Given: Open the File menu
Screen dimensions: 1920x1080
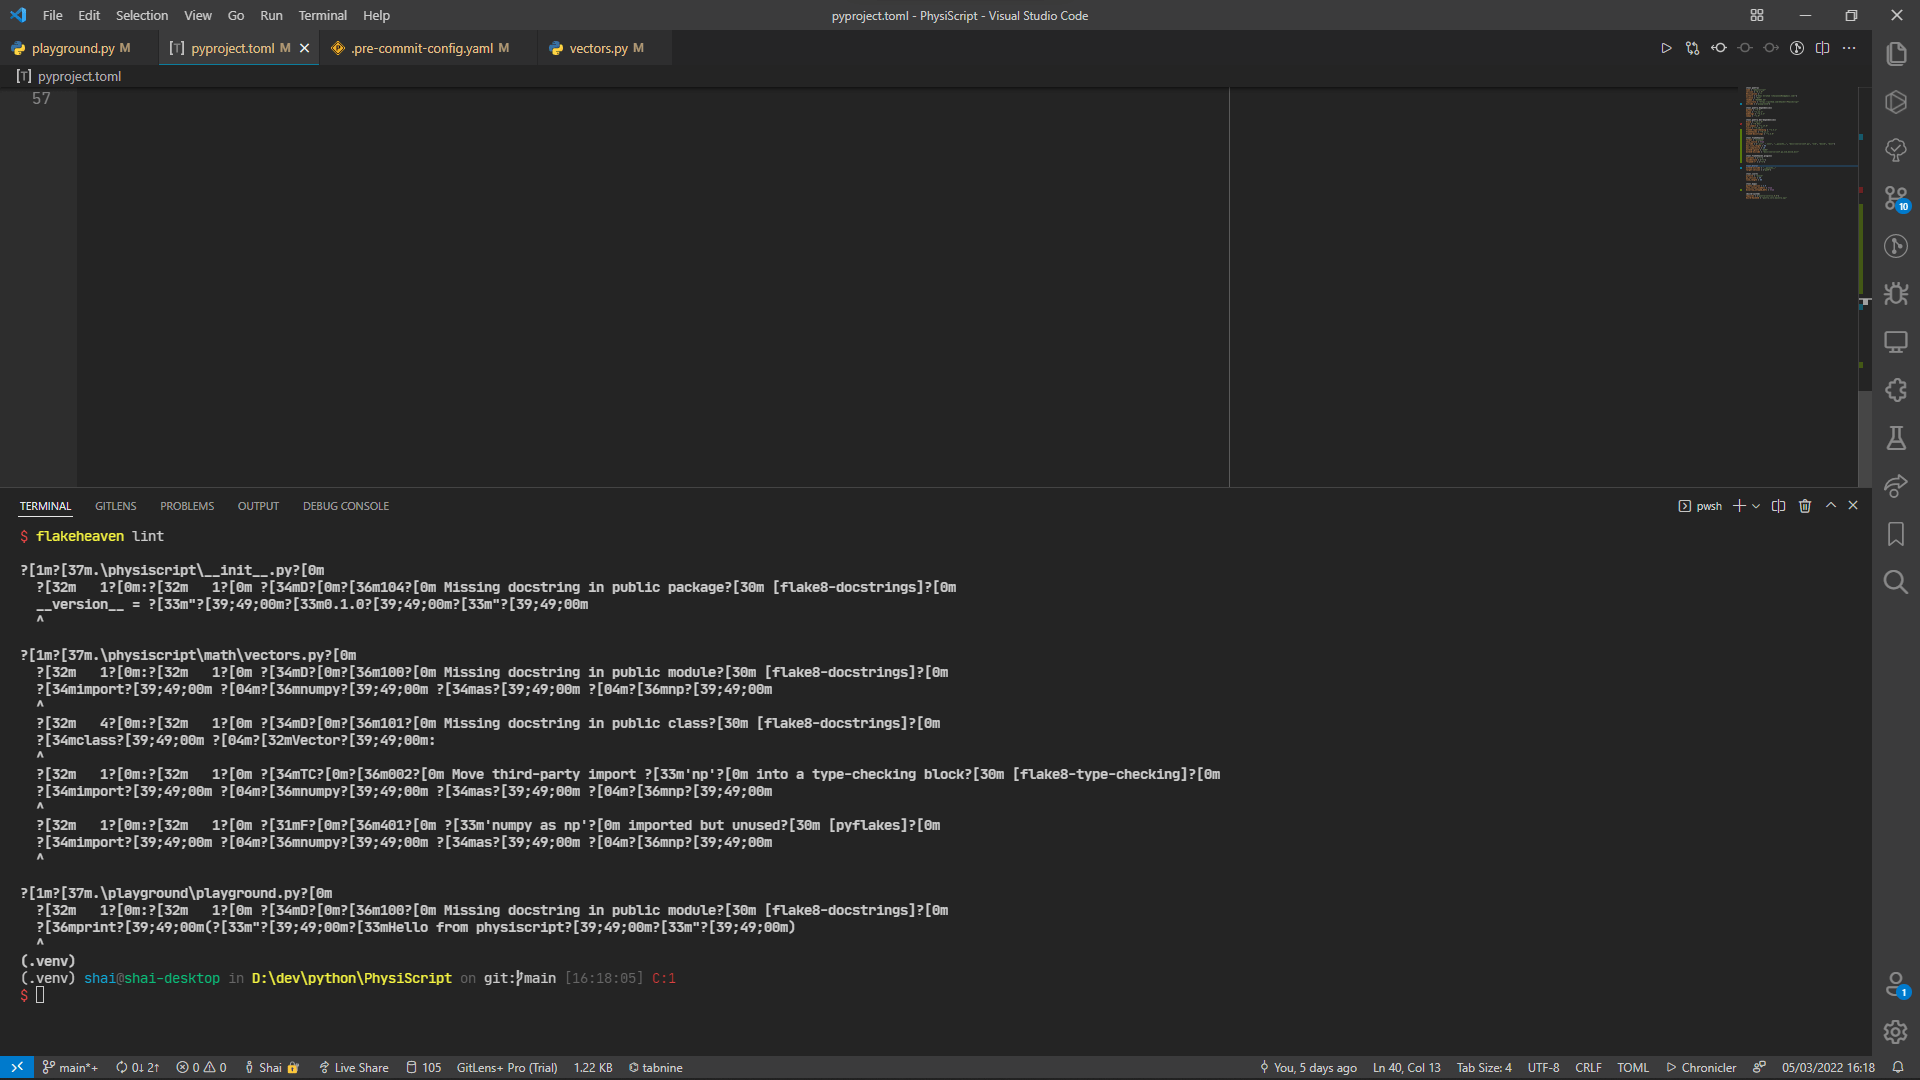Looking at the screenshot, I should click(53, 15).
